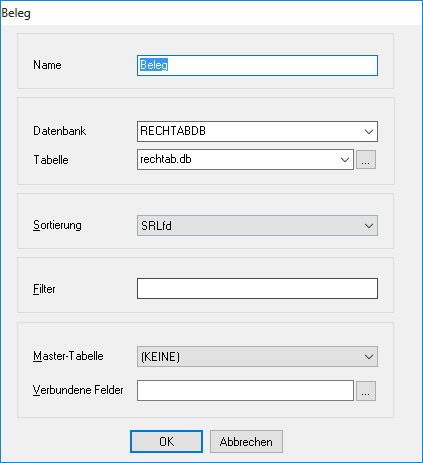Click the rechtab.db text in Tabelle field
Viewport: 423px width, 463px height.
(166, 159)
